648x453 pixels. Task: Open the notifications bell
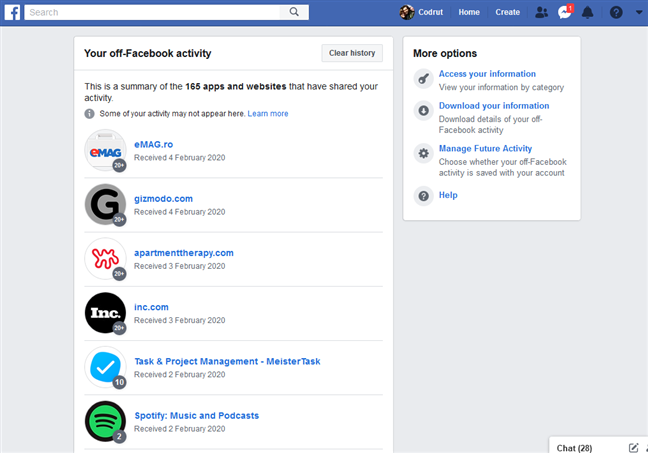(x=587, y=12)
